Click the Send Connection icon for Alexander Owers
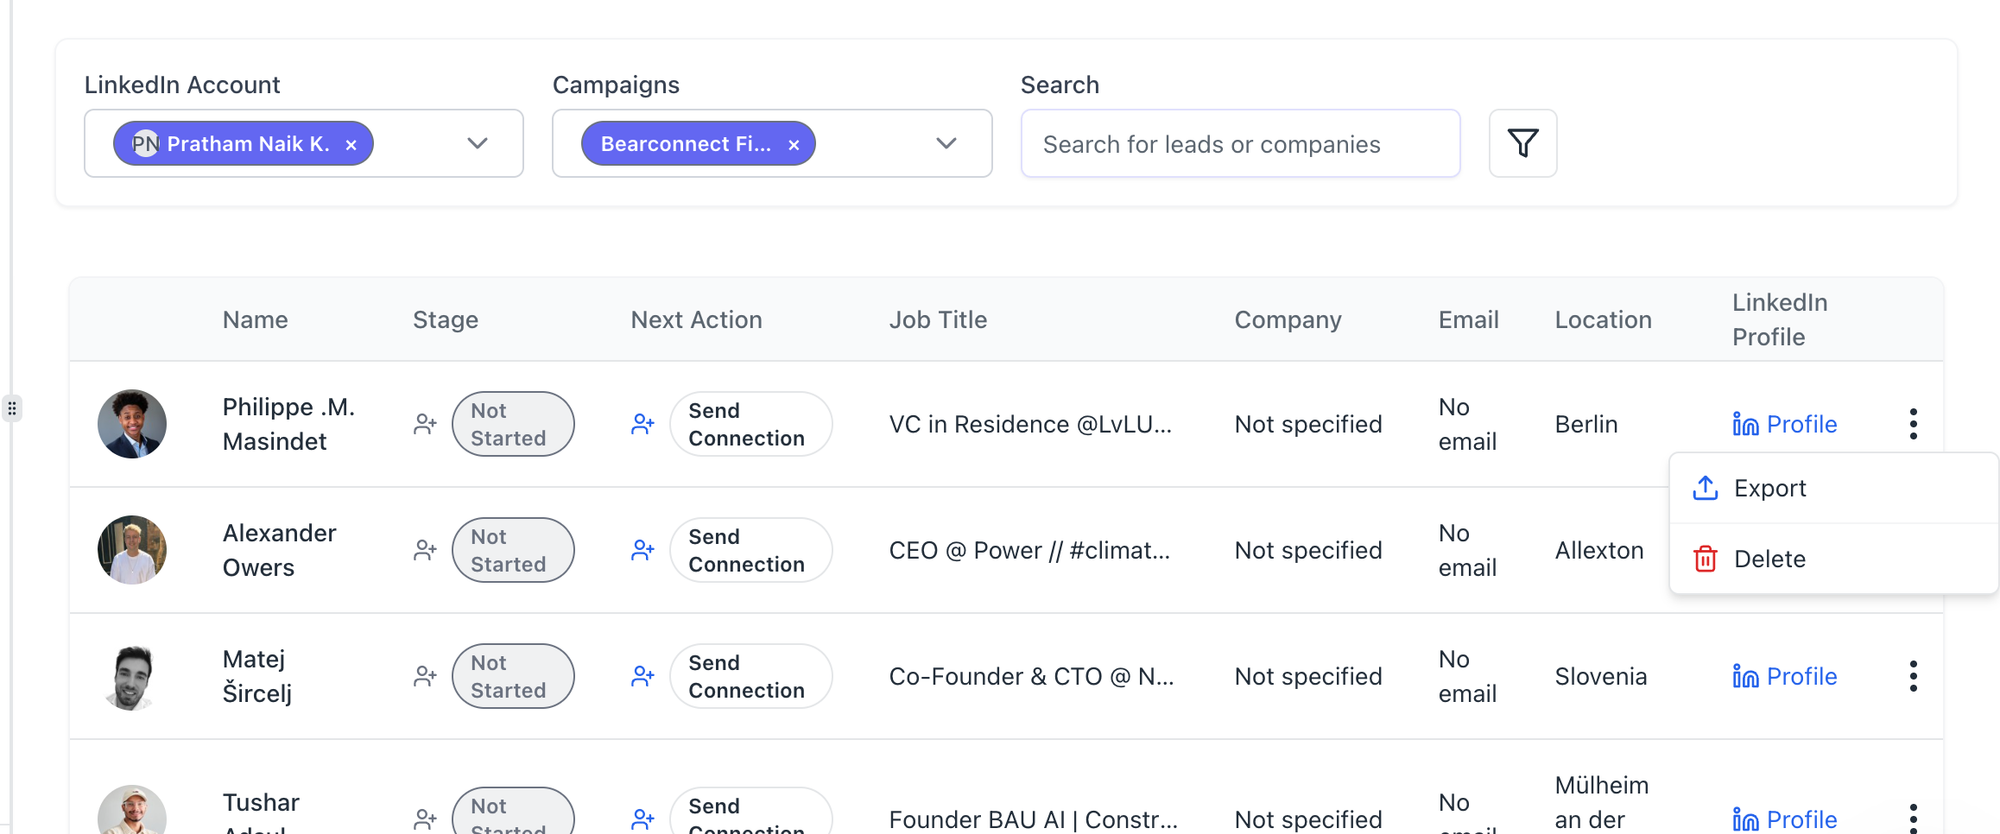This screenshot has width=2000, height=834. tap(642, 550)
